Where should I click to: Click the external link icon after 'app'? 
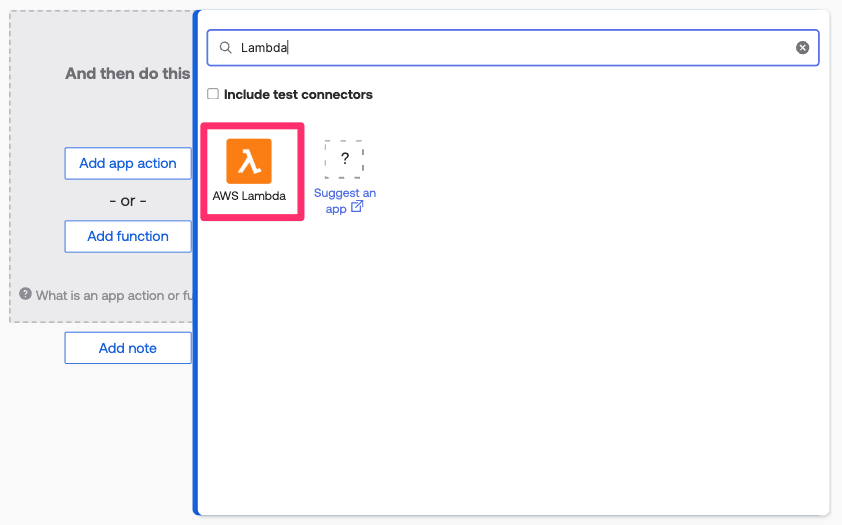pyautogui.click(x=357, y=207)
